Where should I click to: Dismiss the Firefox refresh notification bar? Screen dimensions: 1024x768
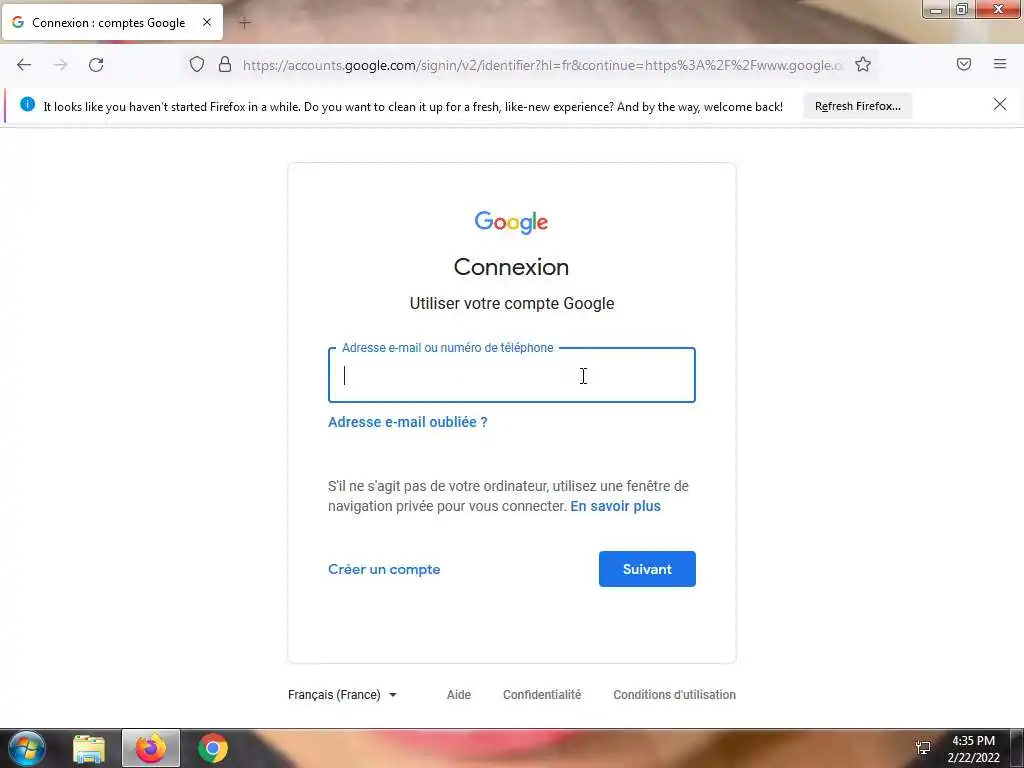[x=1000, y=104]
